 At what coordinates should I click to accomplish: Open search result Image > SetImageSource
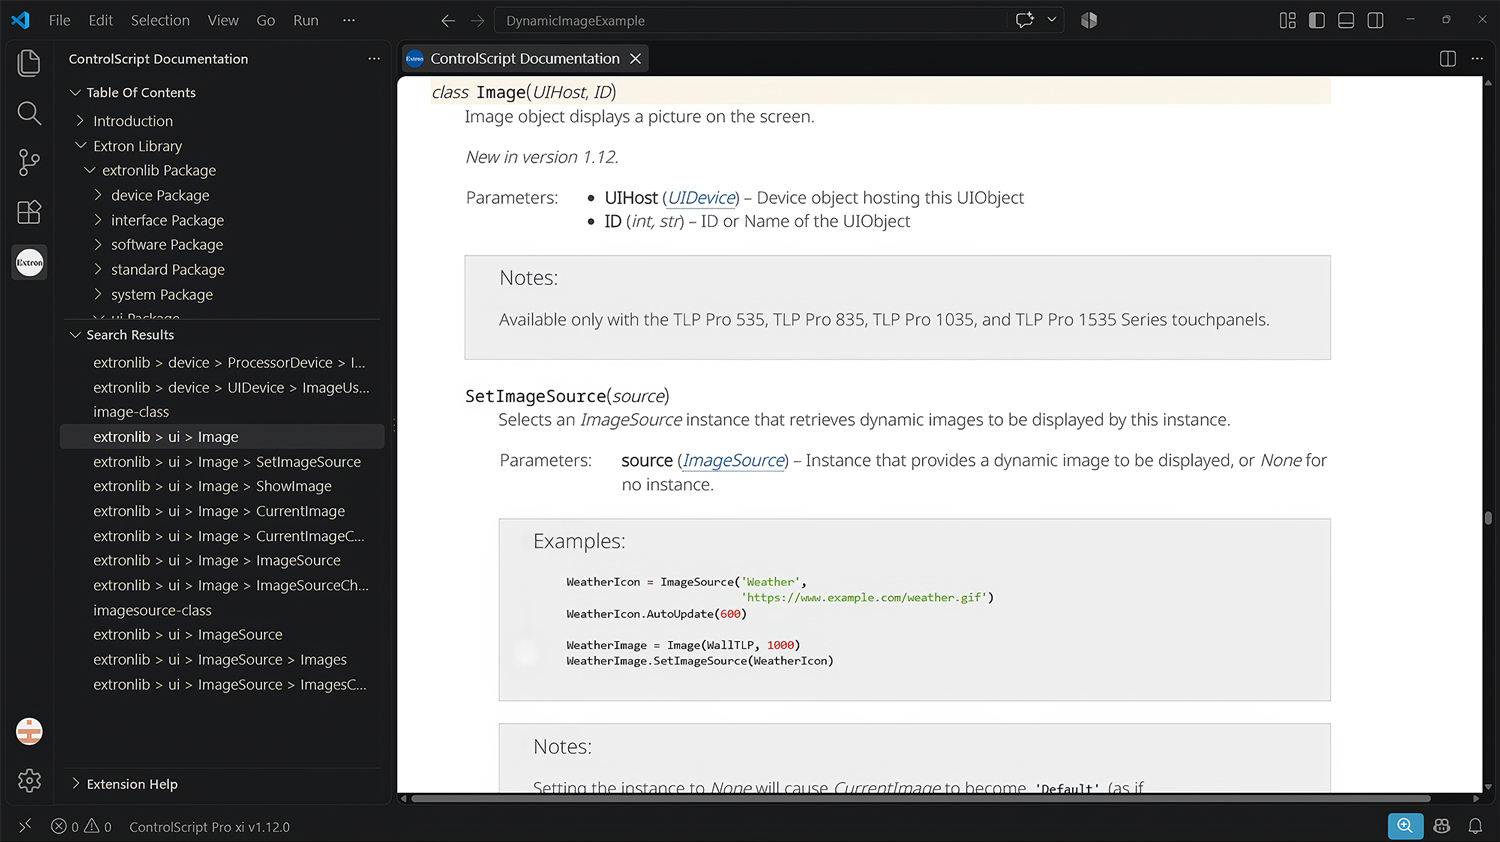(223, 462)
